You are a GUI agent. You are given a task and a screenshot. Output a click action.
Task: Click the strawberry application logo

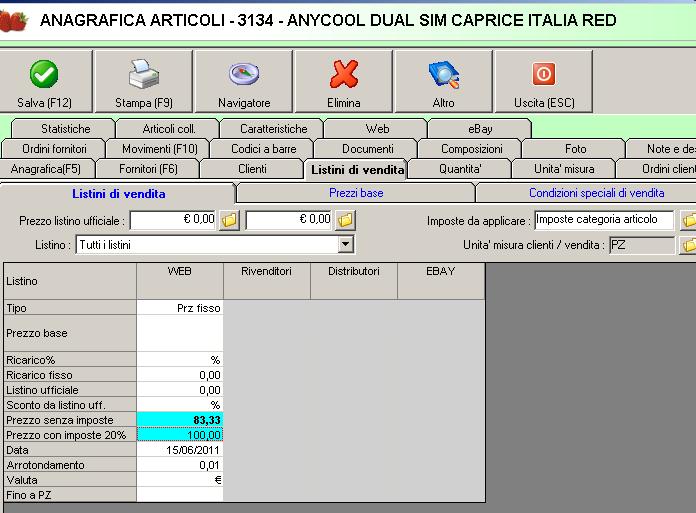14,21
